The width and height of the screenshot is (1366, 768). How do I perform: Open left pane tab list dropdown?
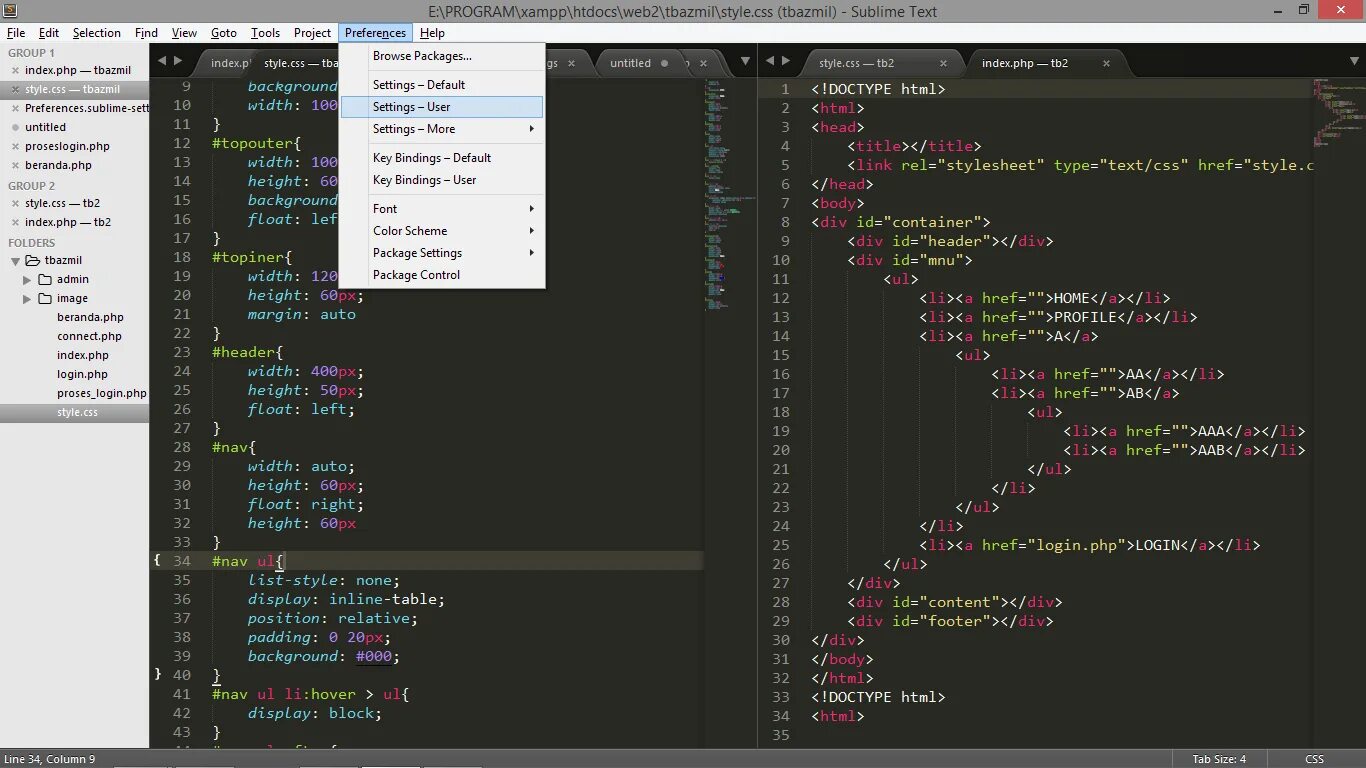pos(745,61)
